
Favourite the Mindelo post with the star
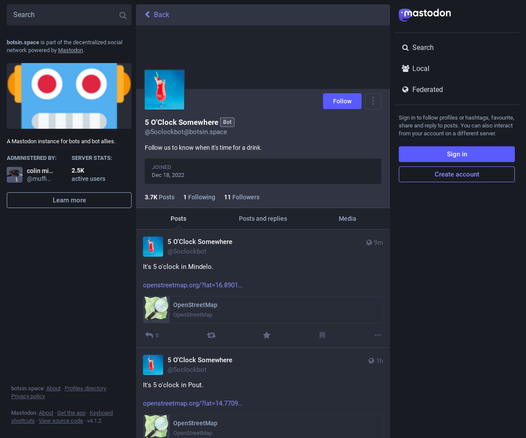click(266, 335)
